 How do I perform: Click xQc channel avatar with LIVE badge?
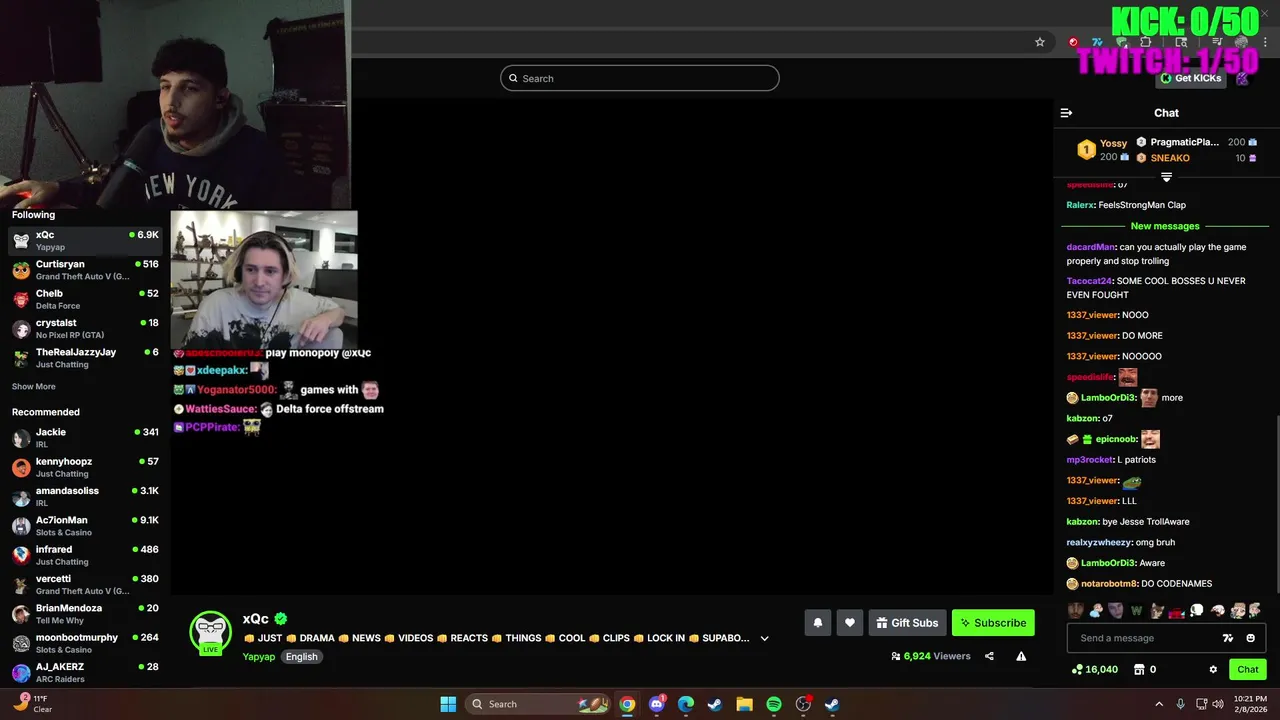coord(211,633)
